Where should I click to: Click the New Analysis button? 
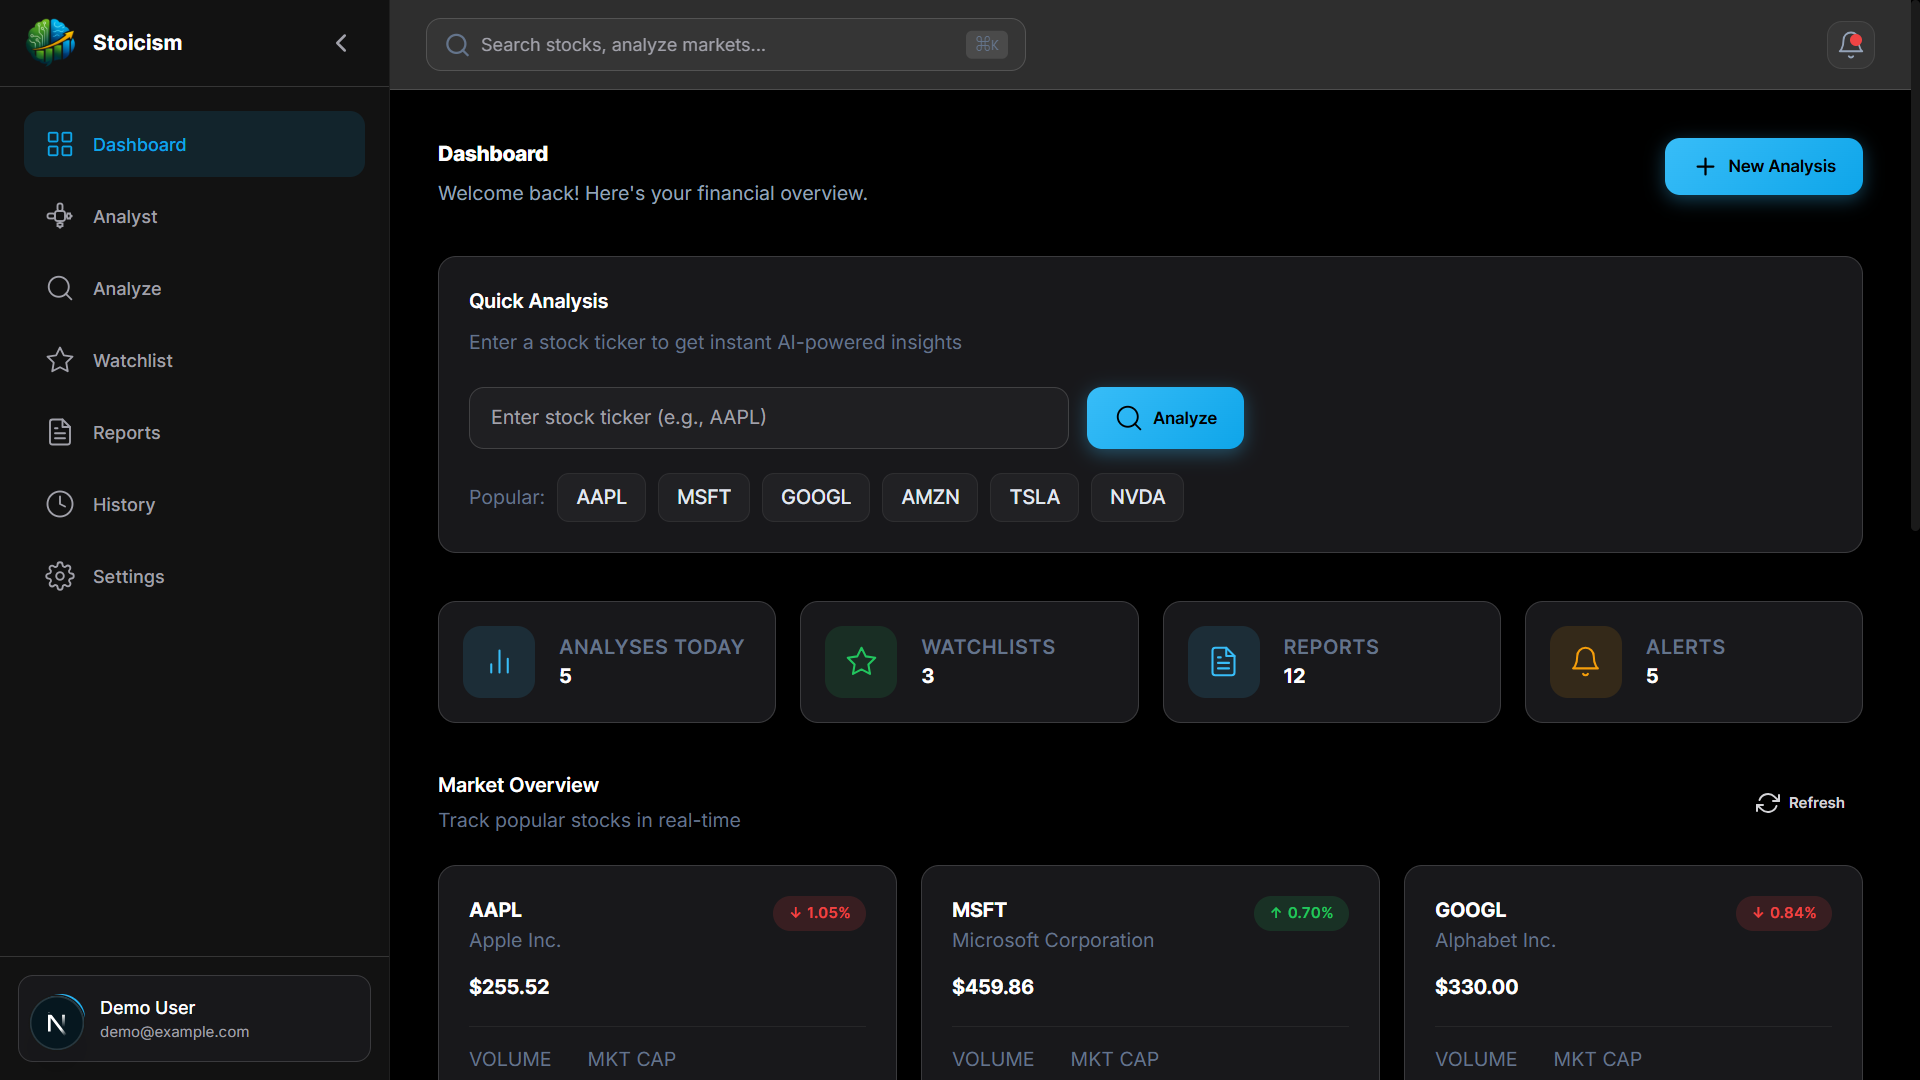coord(1763,166)
